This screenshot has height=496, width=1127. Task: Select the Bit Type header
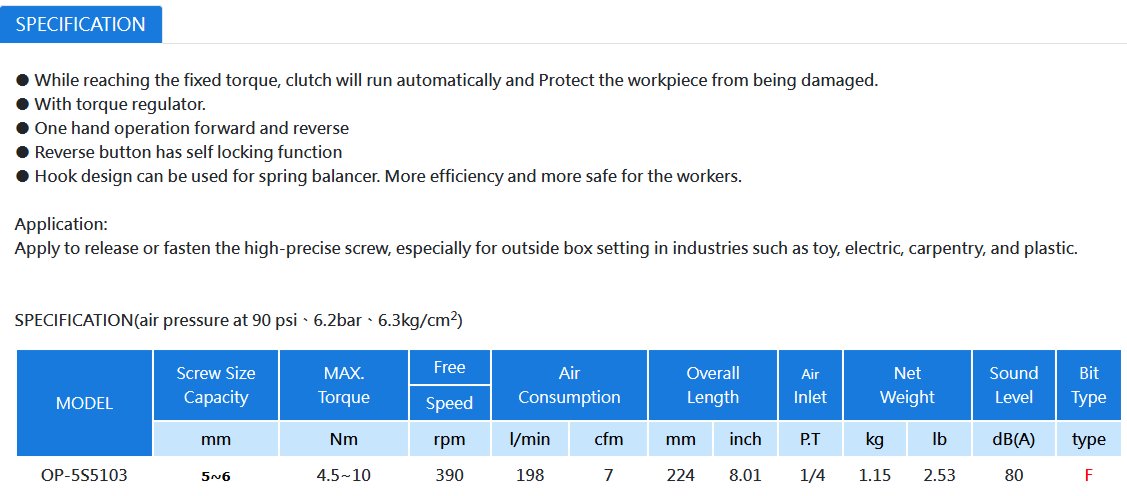coord(1089,385)
